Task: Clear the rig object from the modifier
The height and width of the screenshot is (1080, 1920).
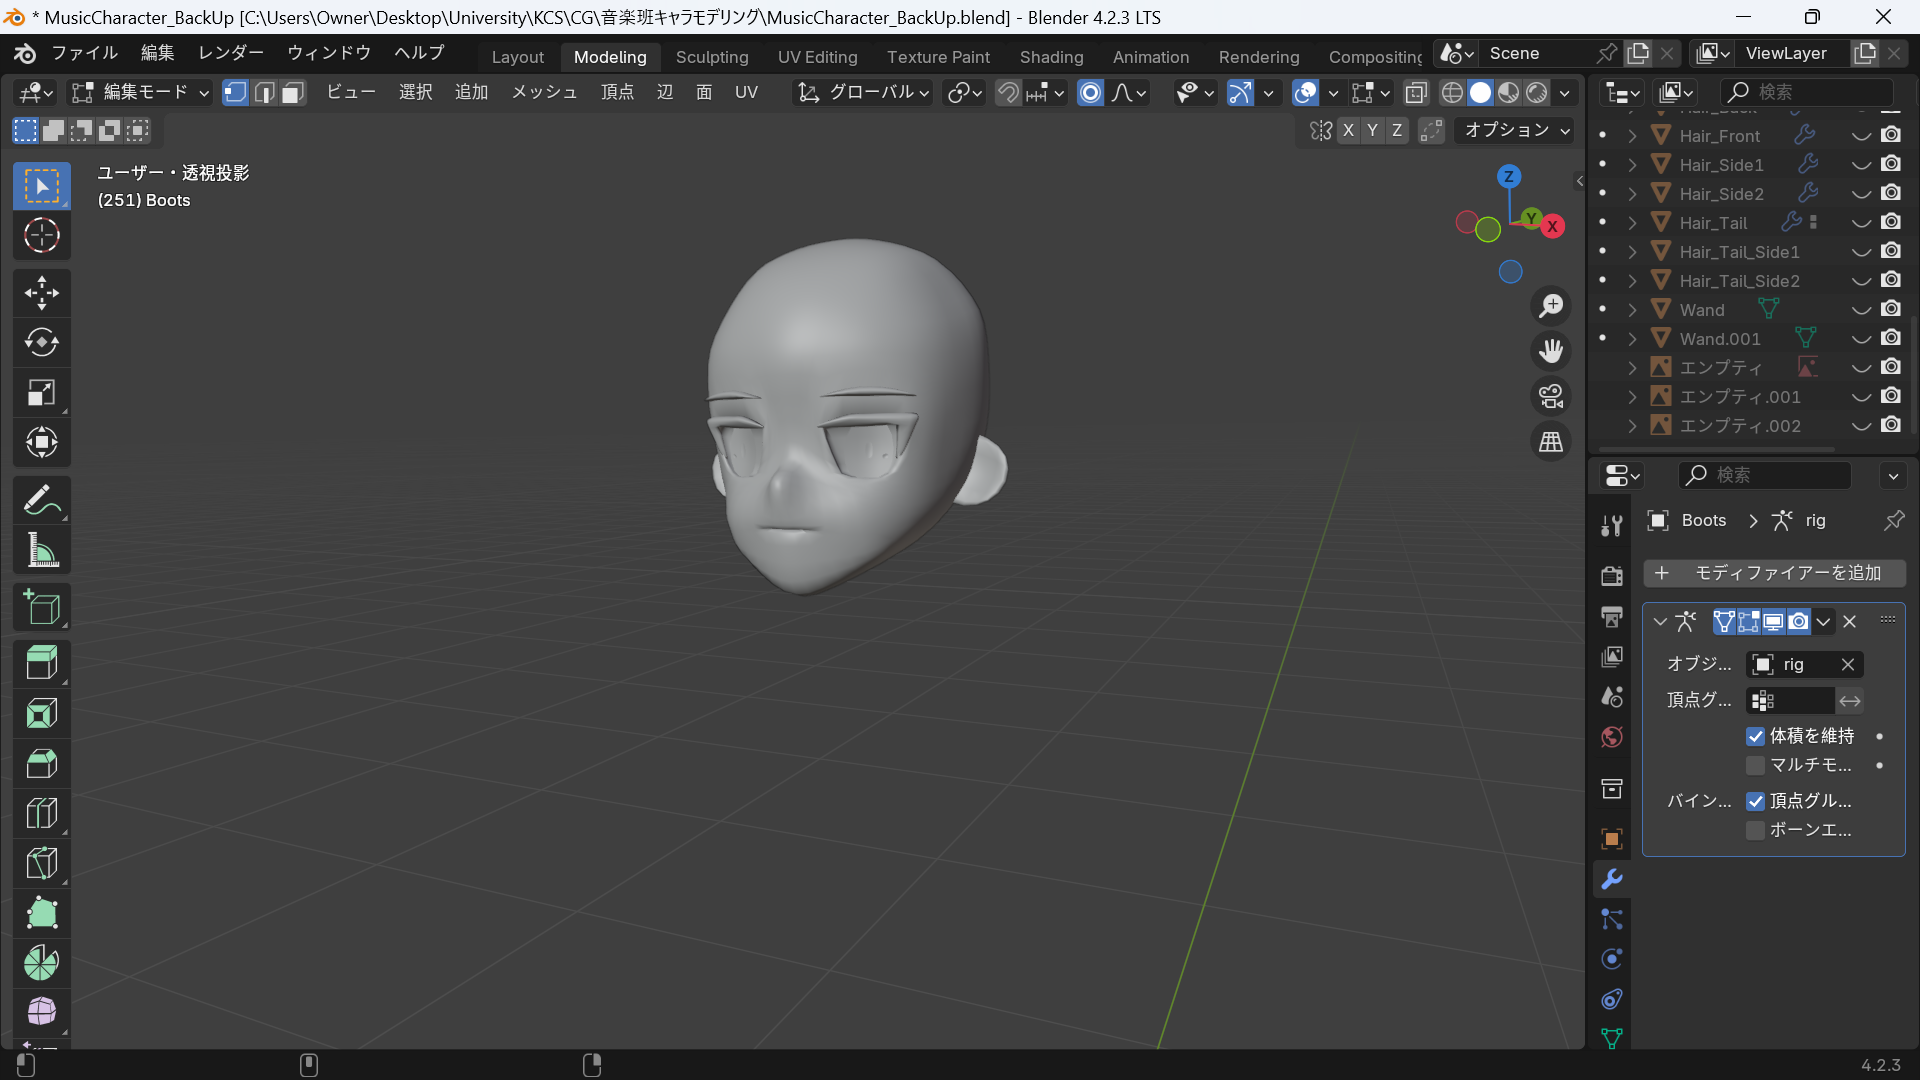Action: 1846,664
